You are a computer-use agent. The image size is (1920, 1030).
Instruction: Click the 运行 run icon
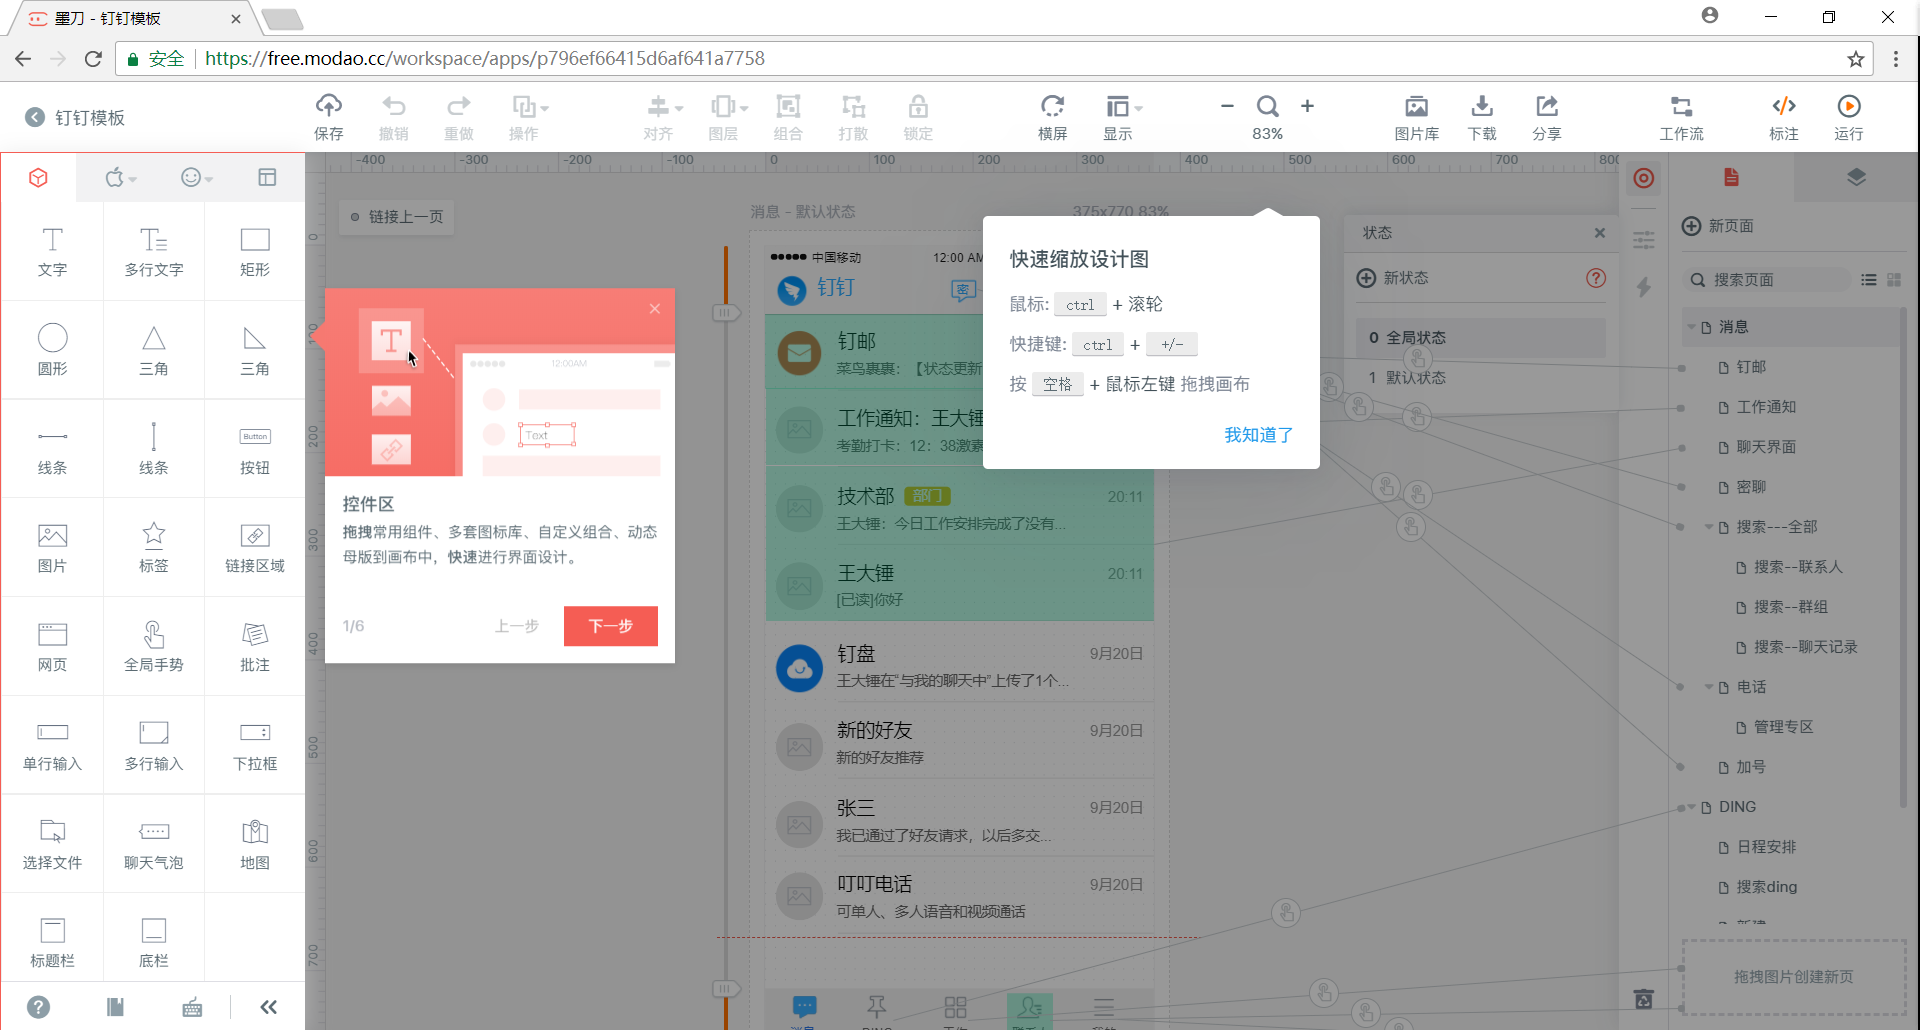[1849, 117]
